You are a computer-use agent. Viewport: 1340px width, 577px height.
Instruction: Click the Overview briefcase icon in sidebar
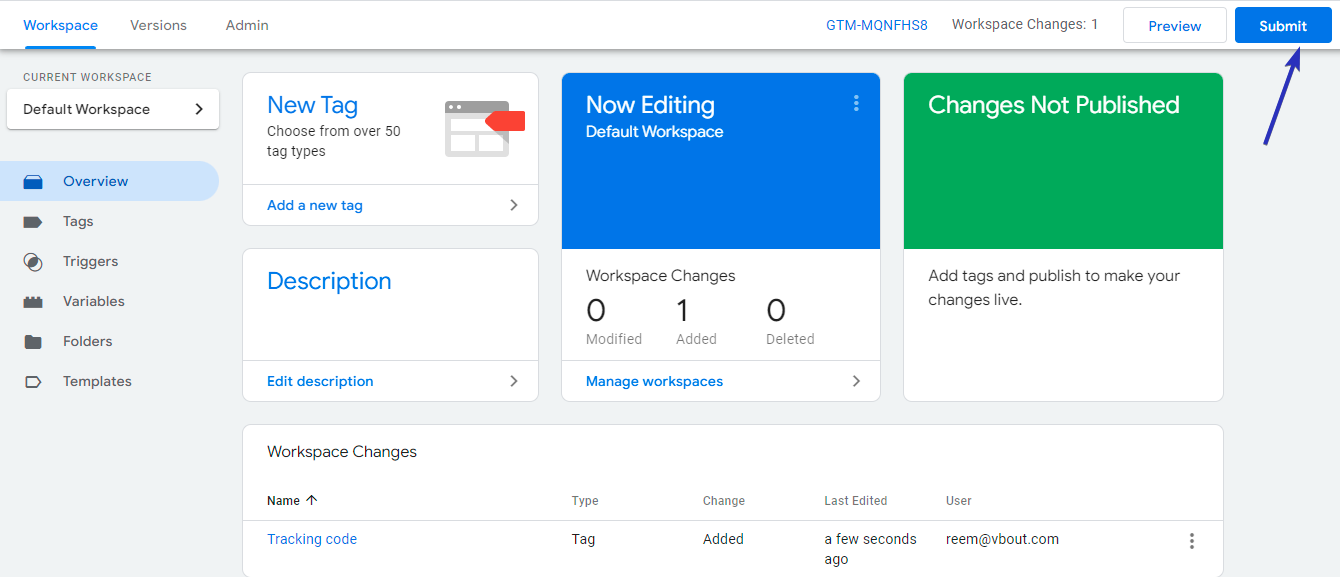[x=33, y=182]
